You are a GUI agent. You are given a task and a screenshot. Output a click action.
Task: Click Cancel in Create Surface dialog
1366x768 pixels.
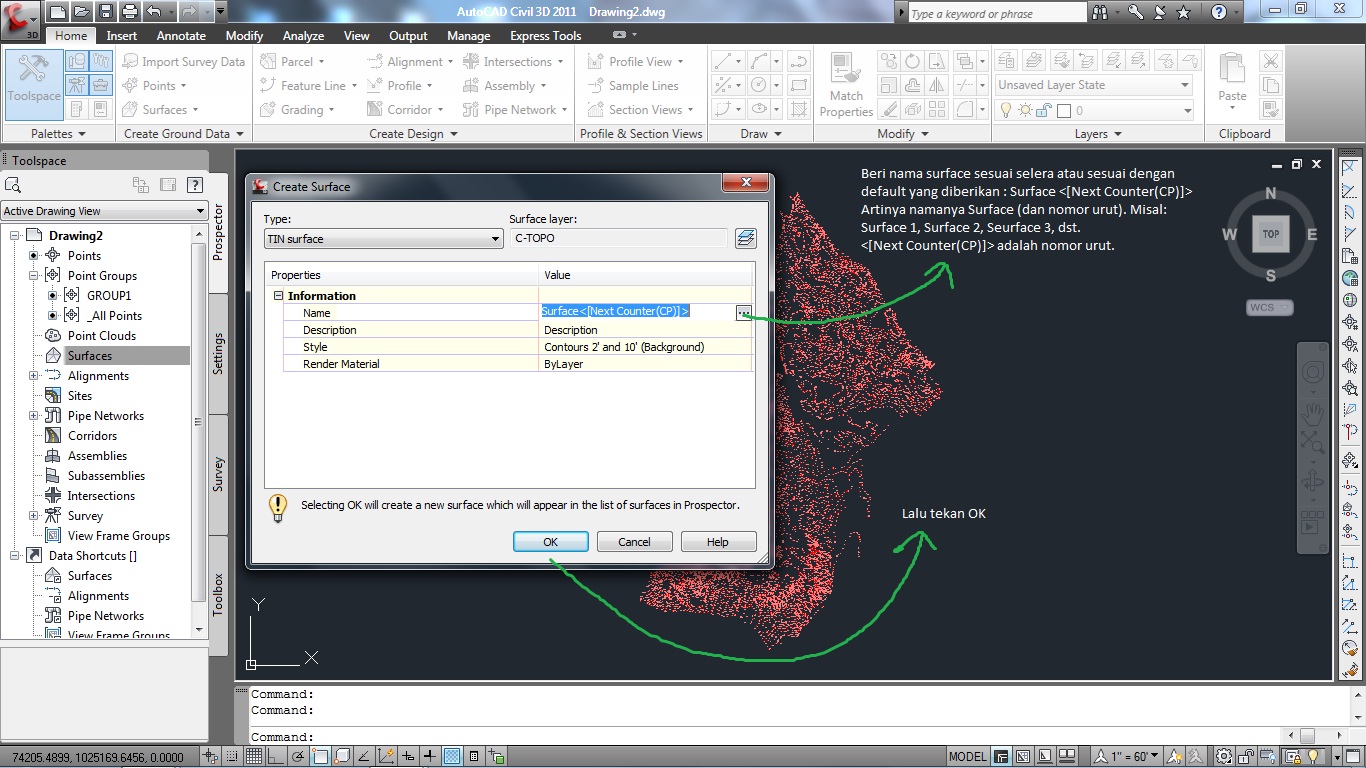point(634,542)
